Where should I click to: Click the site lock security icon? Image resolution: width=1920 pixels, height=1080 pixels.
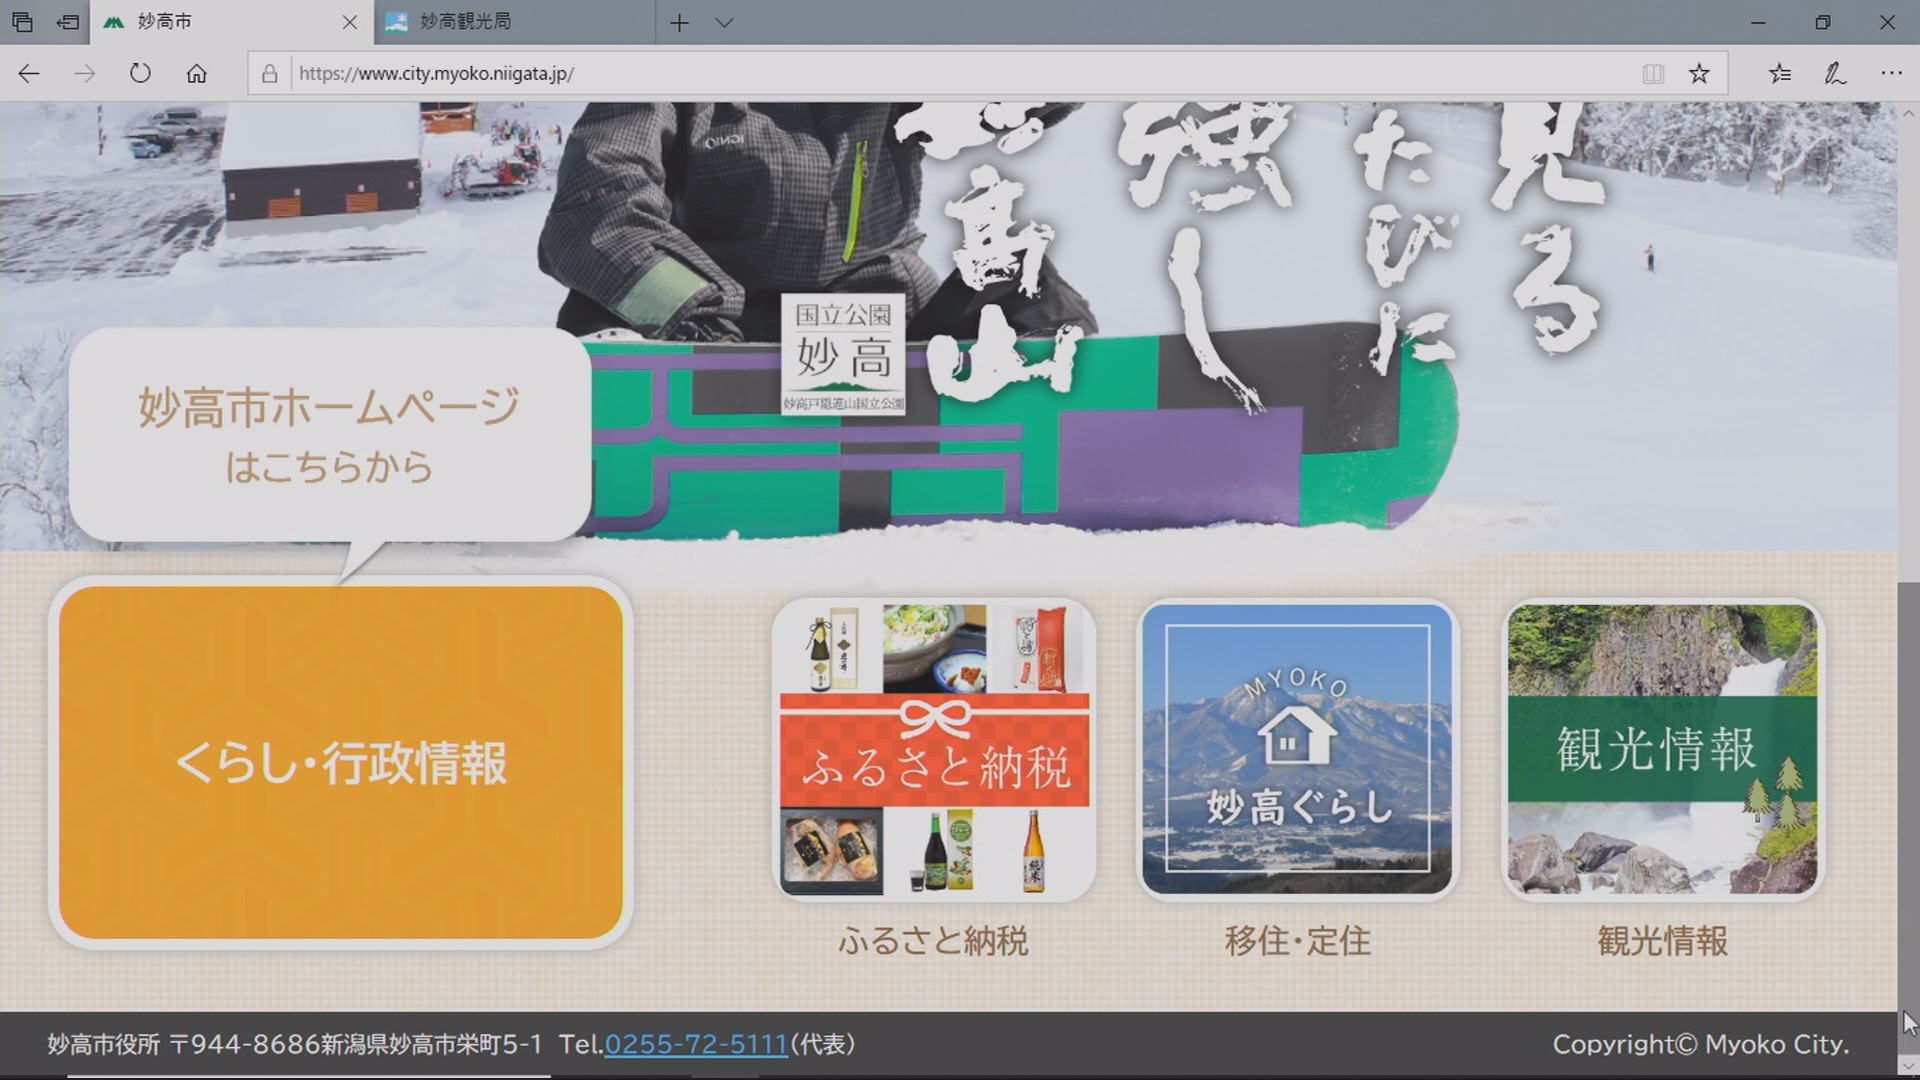pos(269,74)
